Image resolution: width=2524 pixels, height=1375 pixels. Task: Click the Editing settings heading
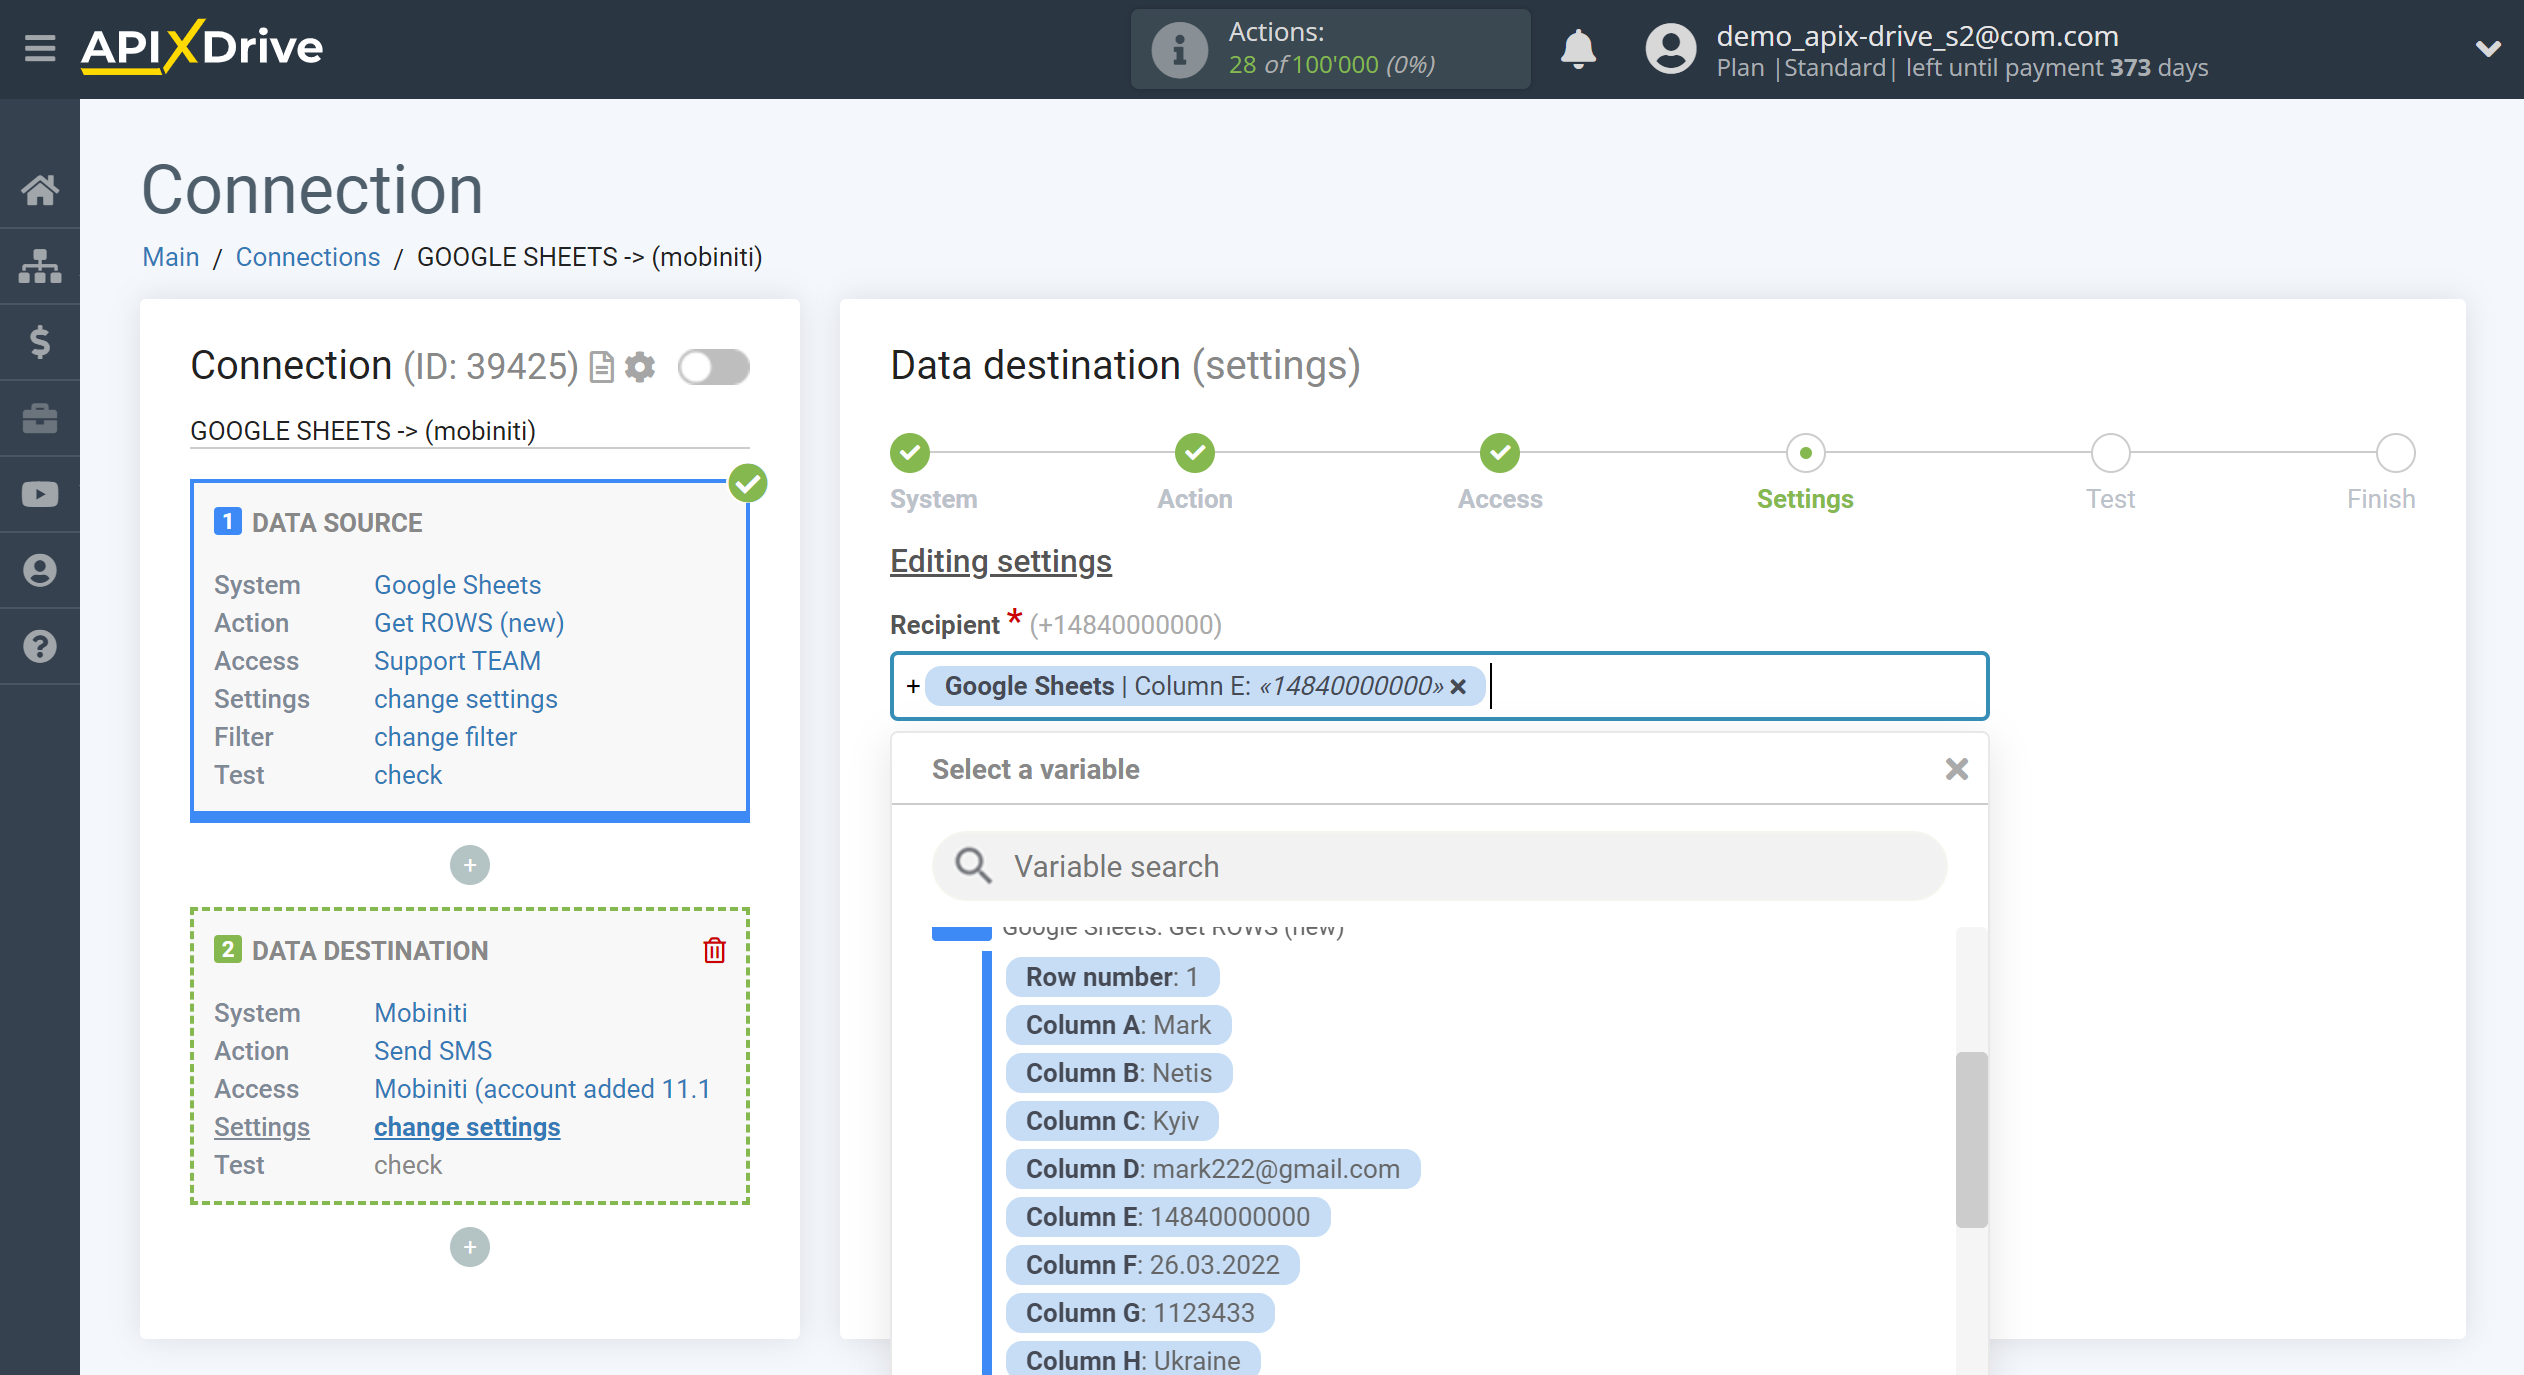1001,562
